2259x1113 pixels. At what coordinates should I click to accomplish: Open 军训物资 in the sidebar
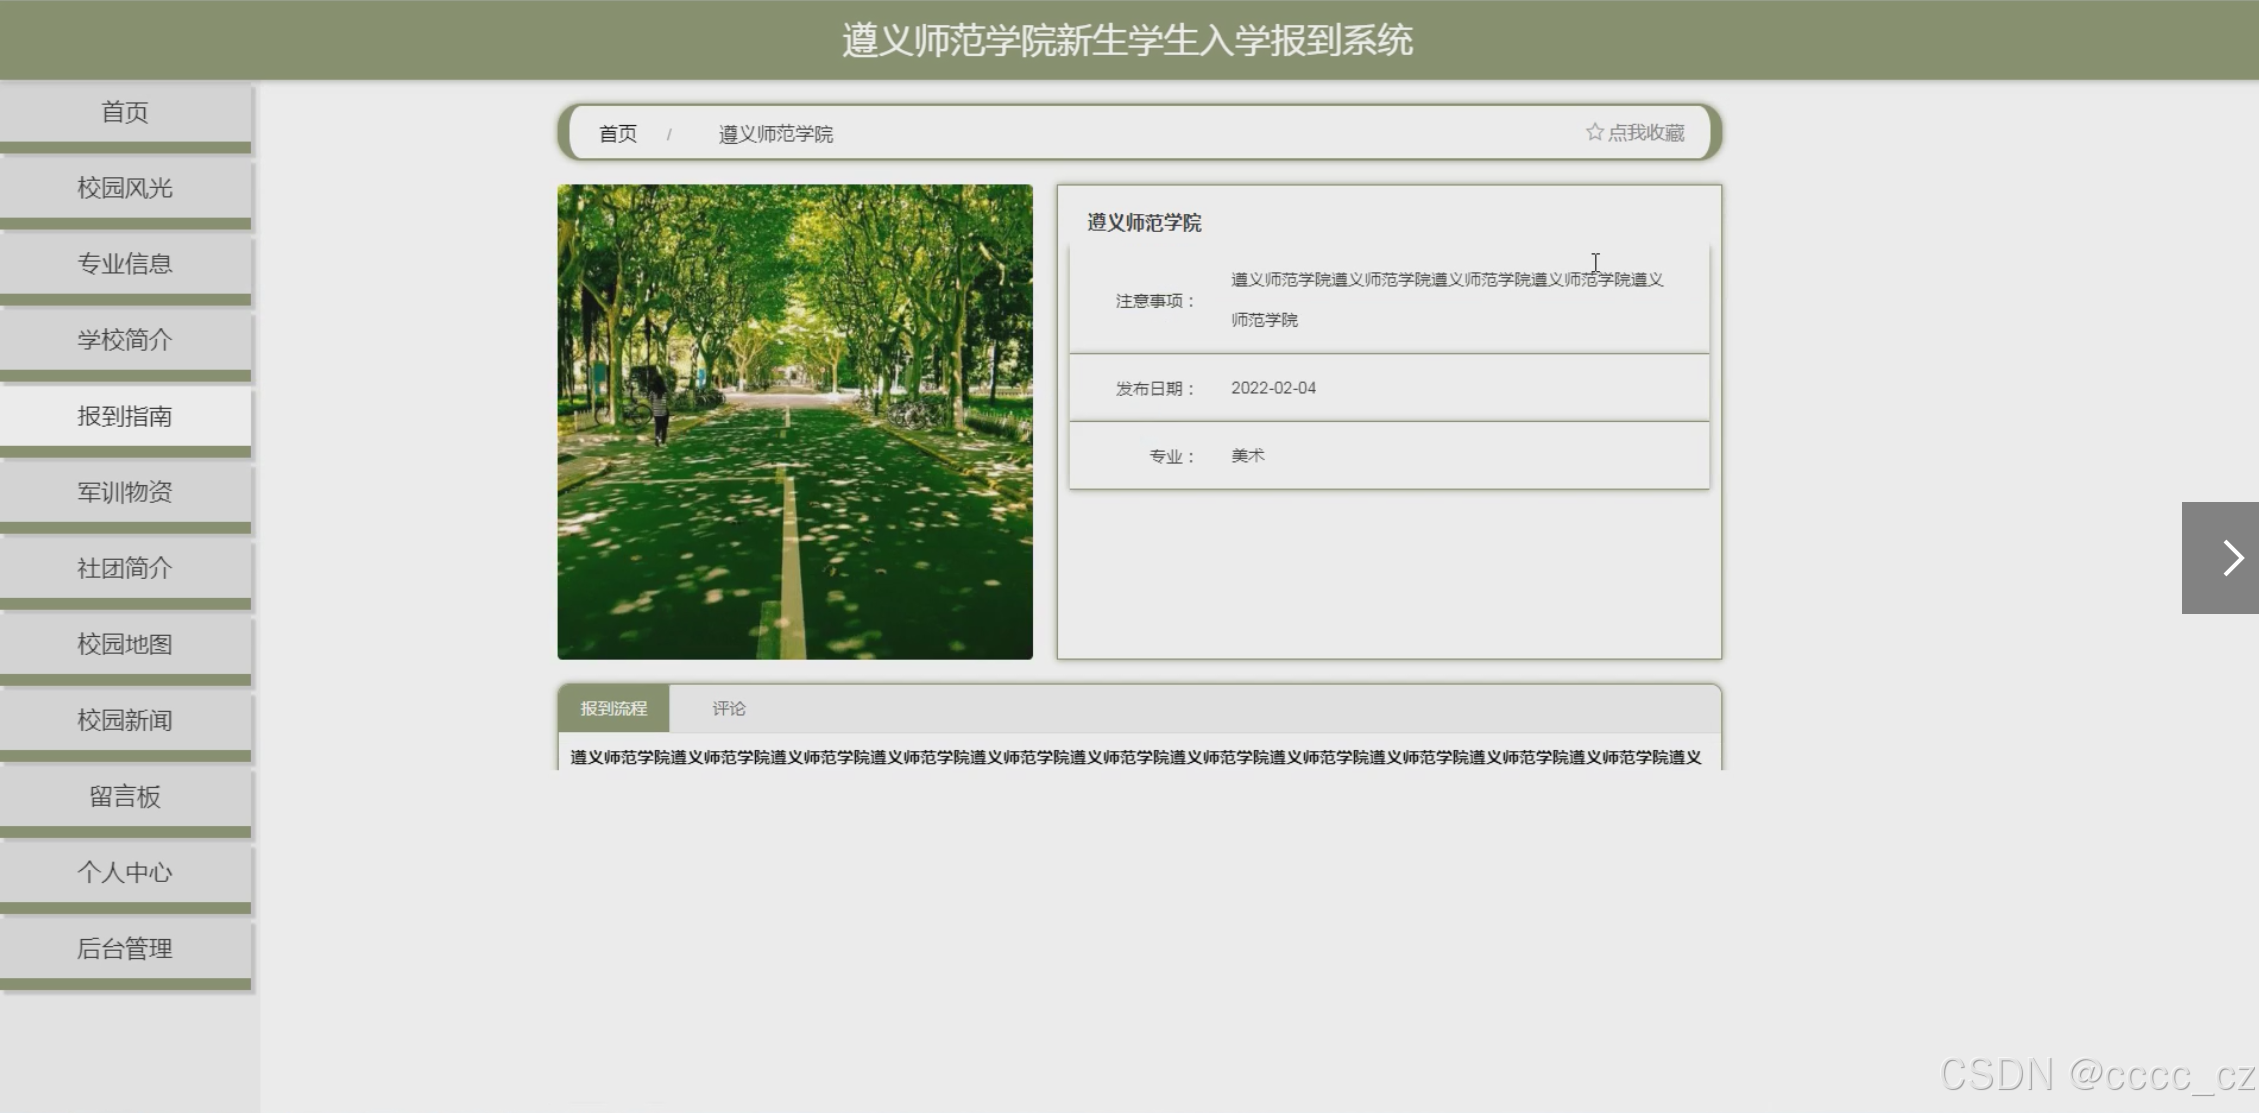pos(125,492)
